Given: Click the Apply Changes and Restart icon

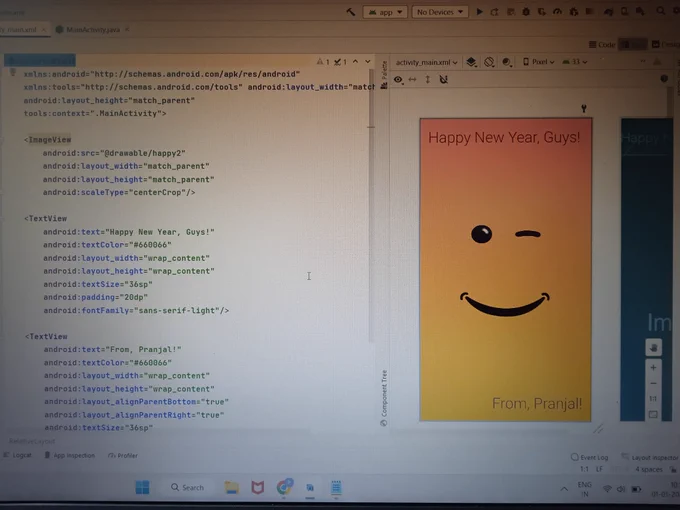Looking at the screenshot, I should [x=494, y=12].
